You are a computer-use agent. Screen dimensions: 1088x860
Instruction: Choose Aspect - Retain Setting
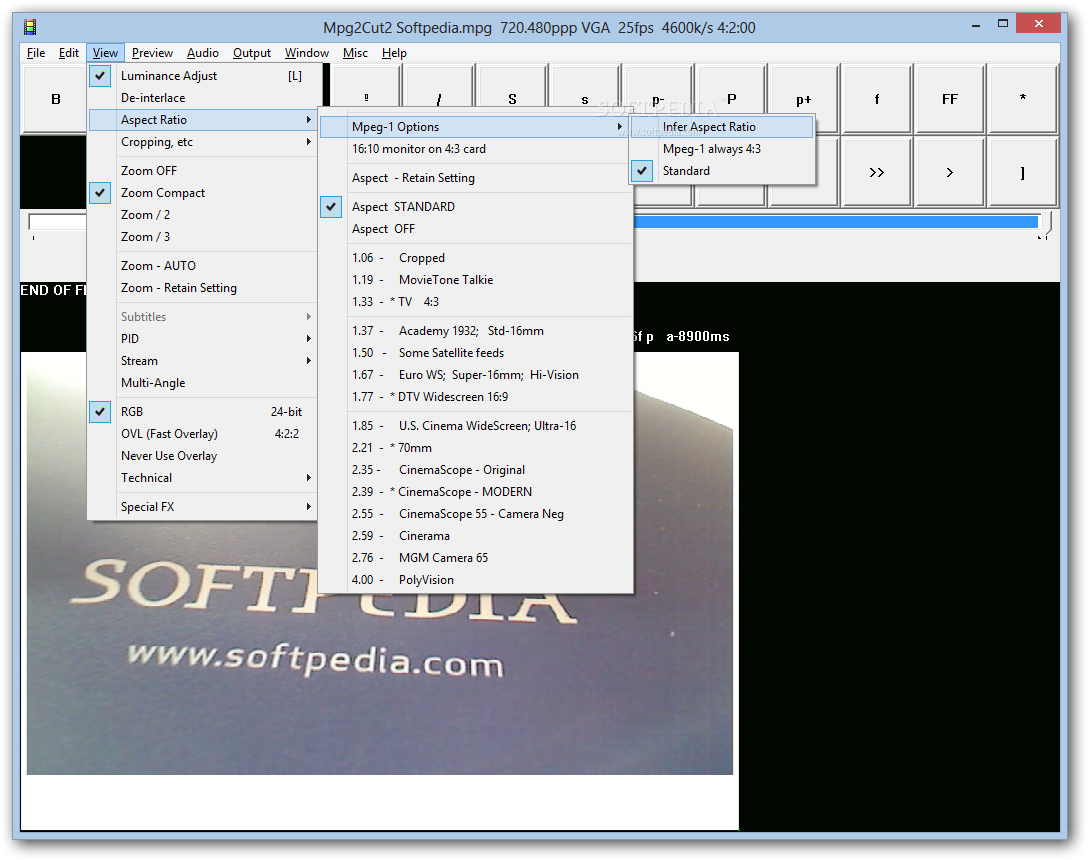coord(476,178)
